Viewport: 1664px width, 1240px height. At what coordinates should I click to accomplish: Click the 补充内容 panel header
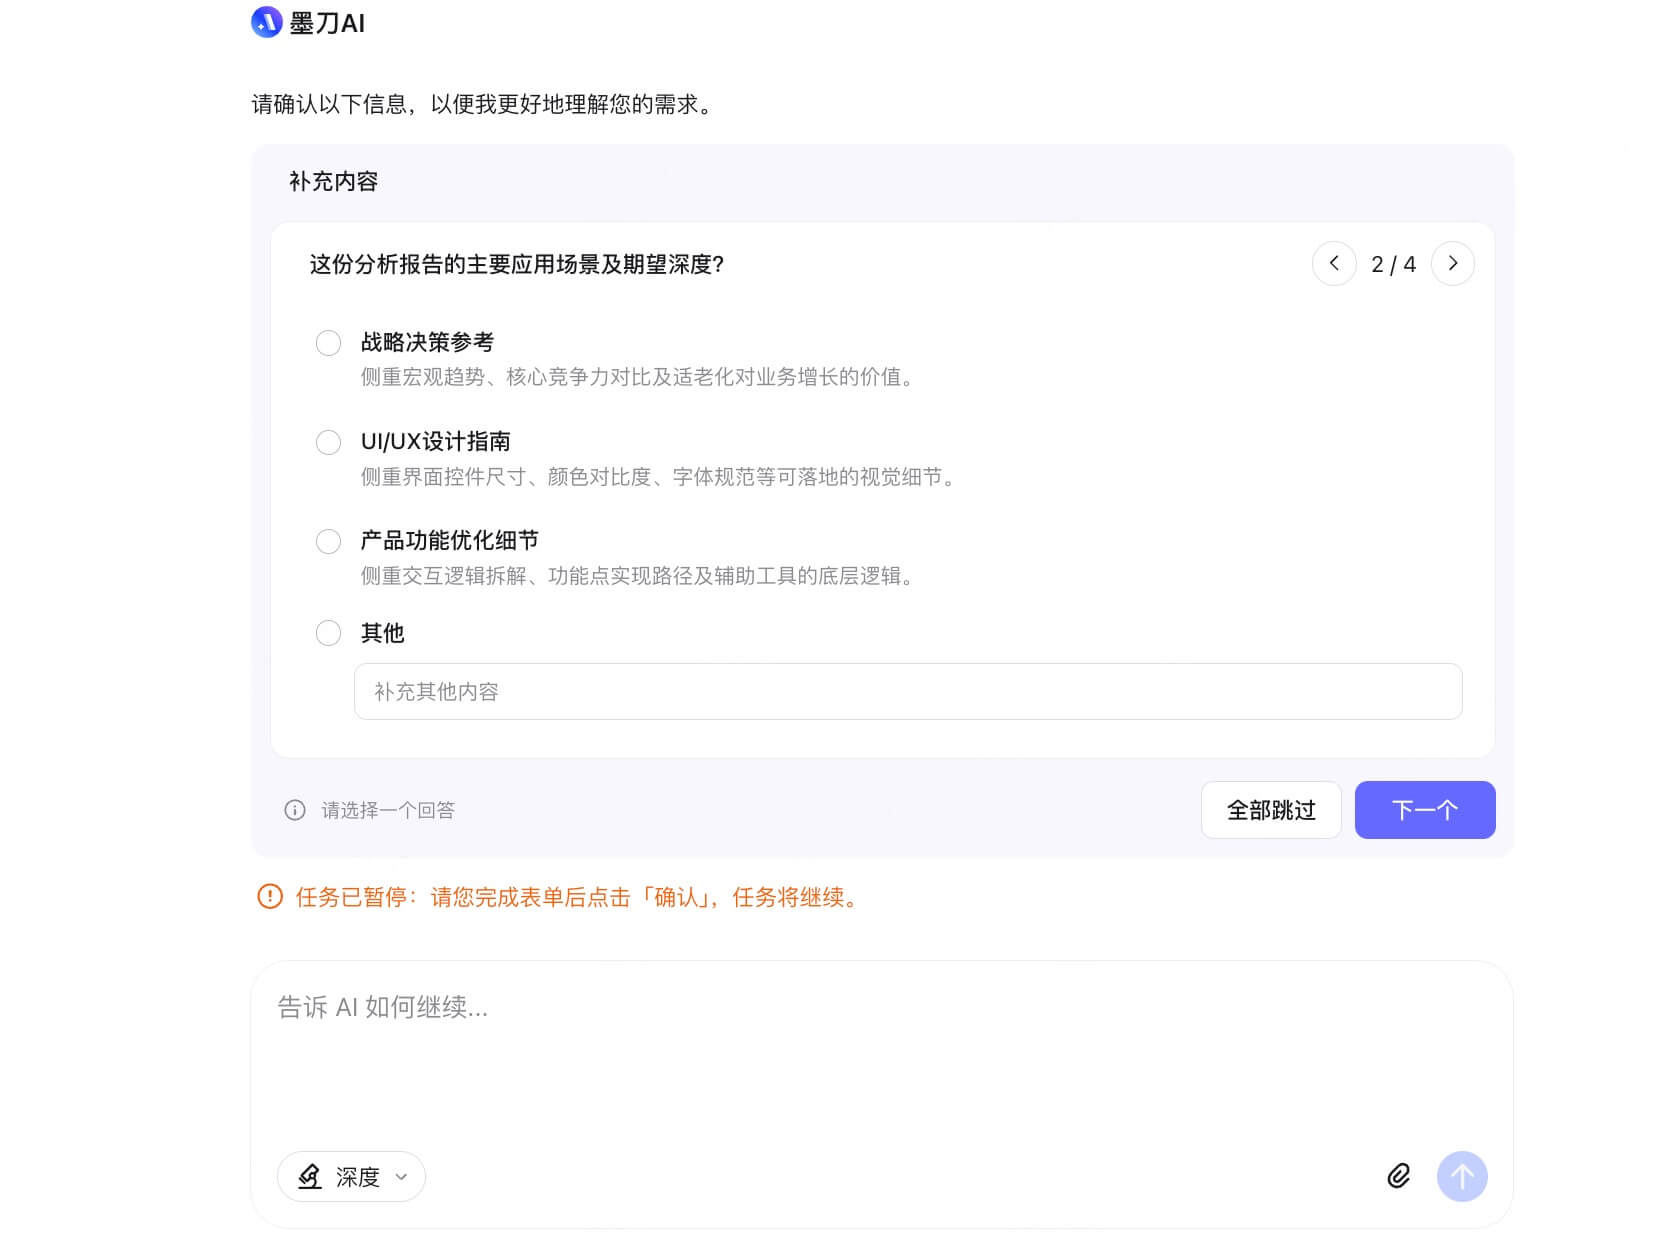point(333,181)
